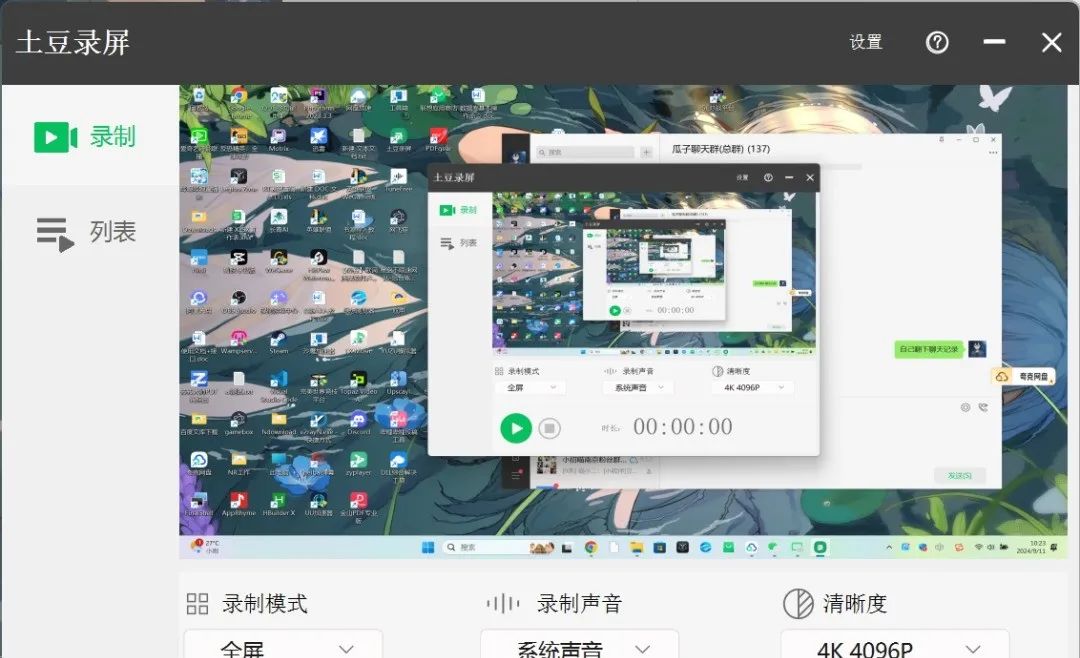This screenshot has height=658, width=1080.
Task: Expand the 录制模式 dropdown showing 全屏
Action: [x=283, y=648]
